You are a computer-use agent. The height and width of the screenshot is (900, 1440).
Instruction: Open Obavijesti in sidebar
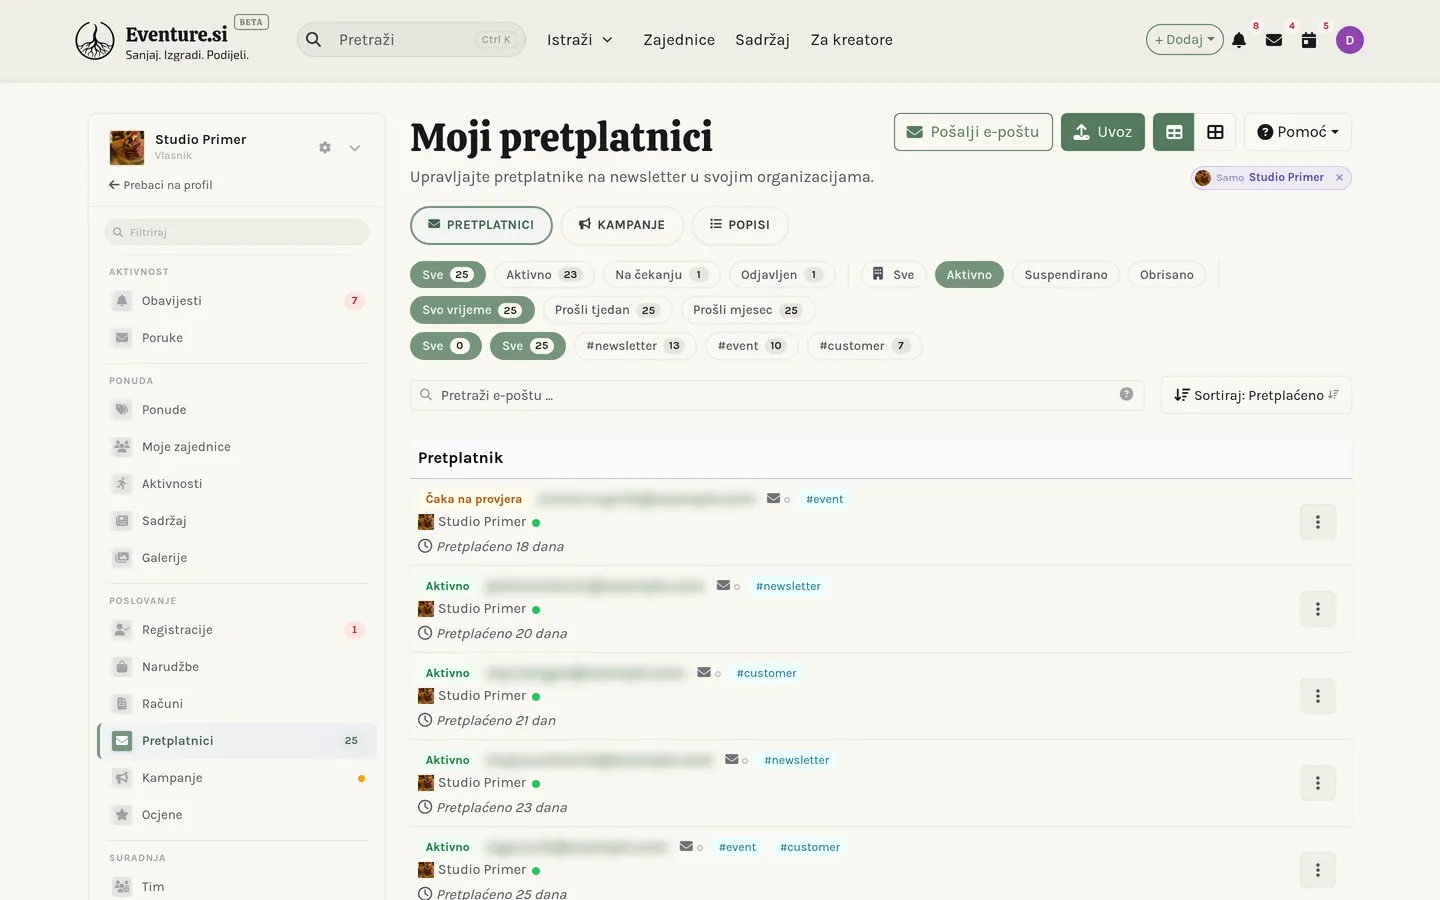click(x=237, y=301)
